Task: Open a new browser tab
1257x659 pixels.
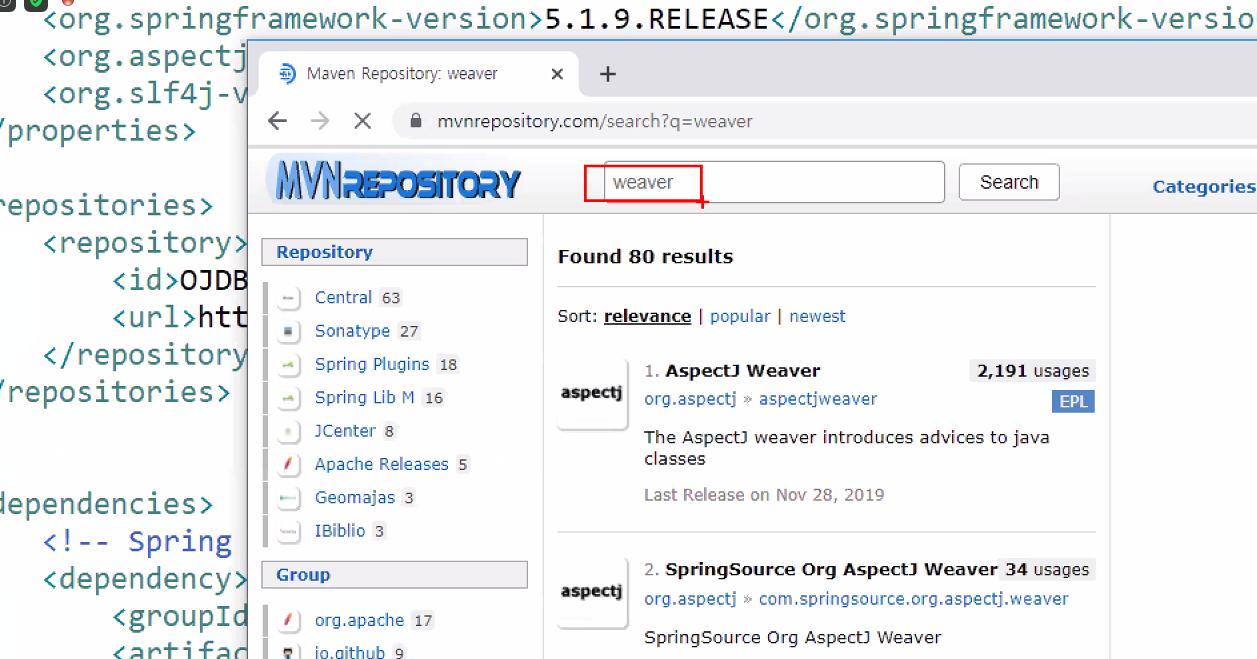Action: [x=607, y=73]
